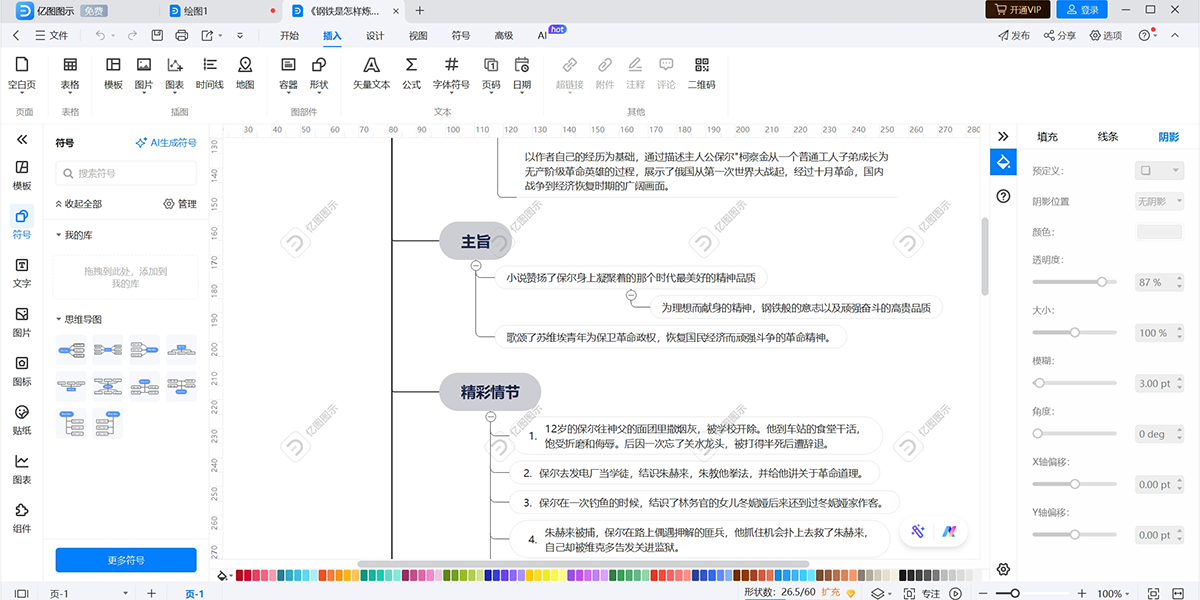
Task: Click the 更多符号 more symbols button
Action: coord(126,561)
